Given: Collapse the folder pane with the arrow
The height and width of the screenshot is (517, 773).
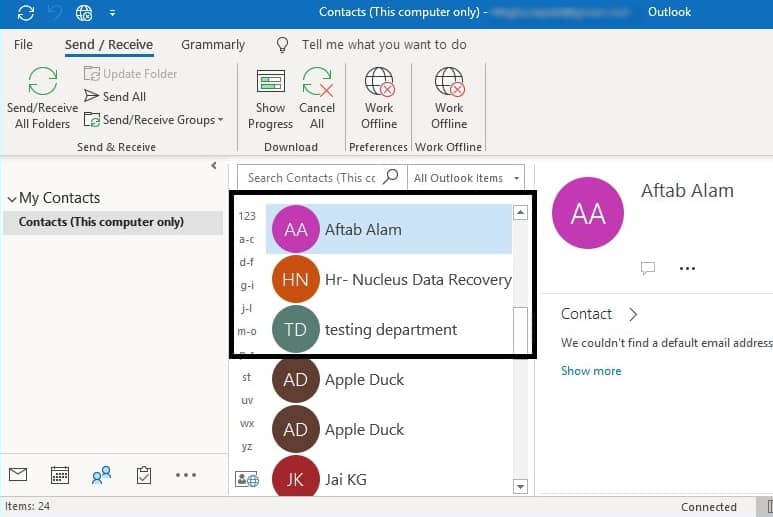Looking at the screenshot, I should click(214, 166).
